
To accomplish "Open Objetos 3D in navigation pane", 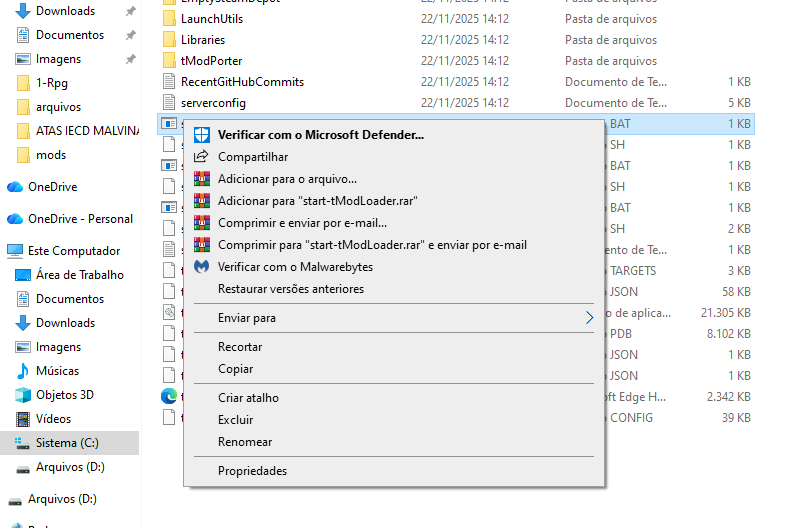I will (x=65, y=395).
